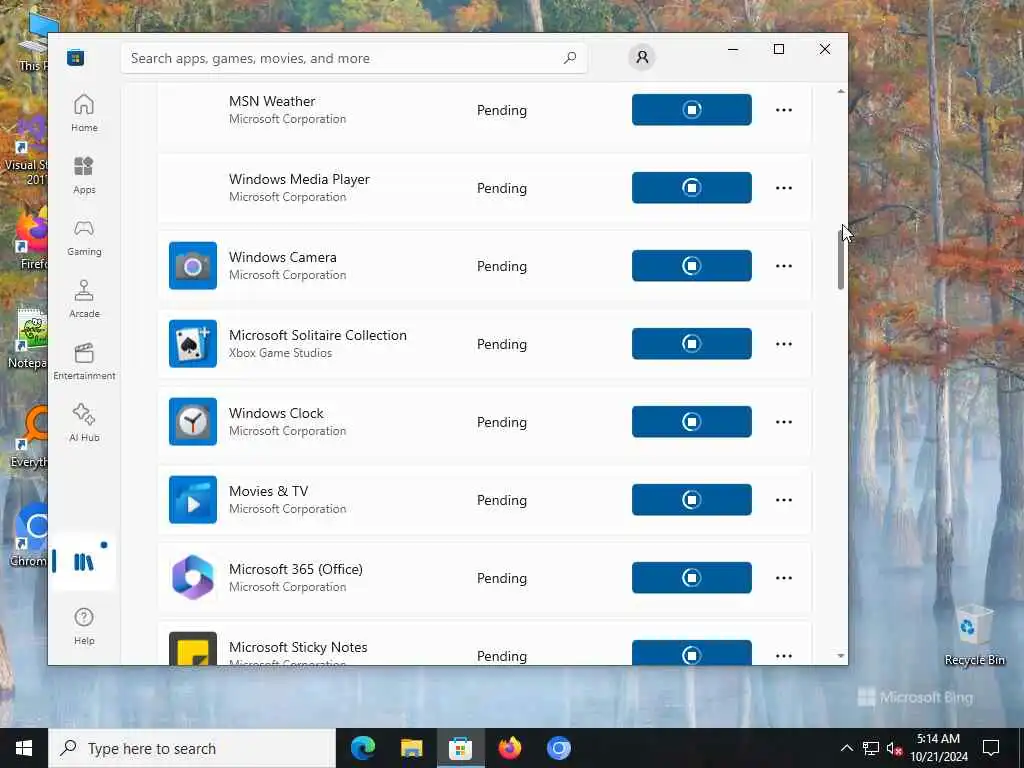1024x768 pixels.
Task: Click Xbox Game Studios publisher text
Action: (x=280, y=353)
